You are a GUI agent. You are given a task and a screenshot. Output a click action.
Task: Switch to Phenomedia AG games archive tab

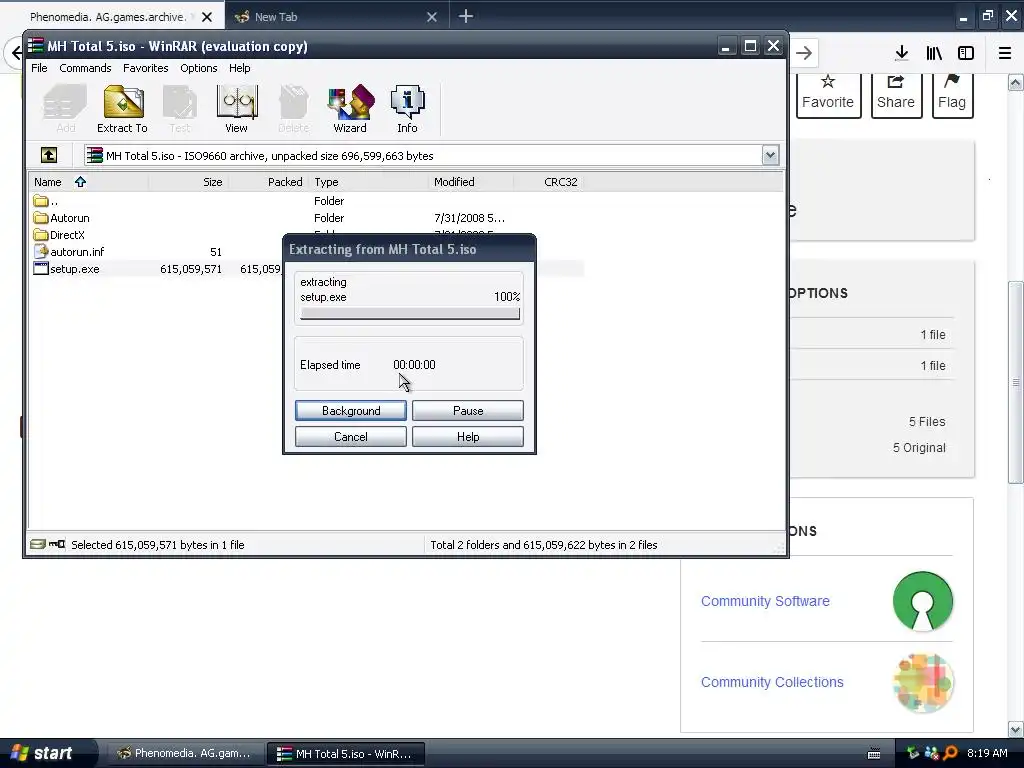pyautogui.click(x=108, y=17)
